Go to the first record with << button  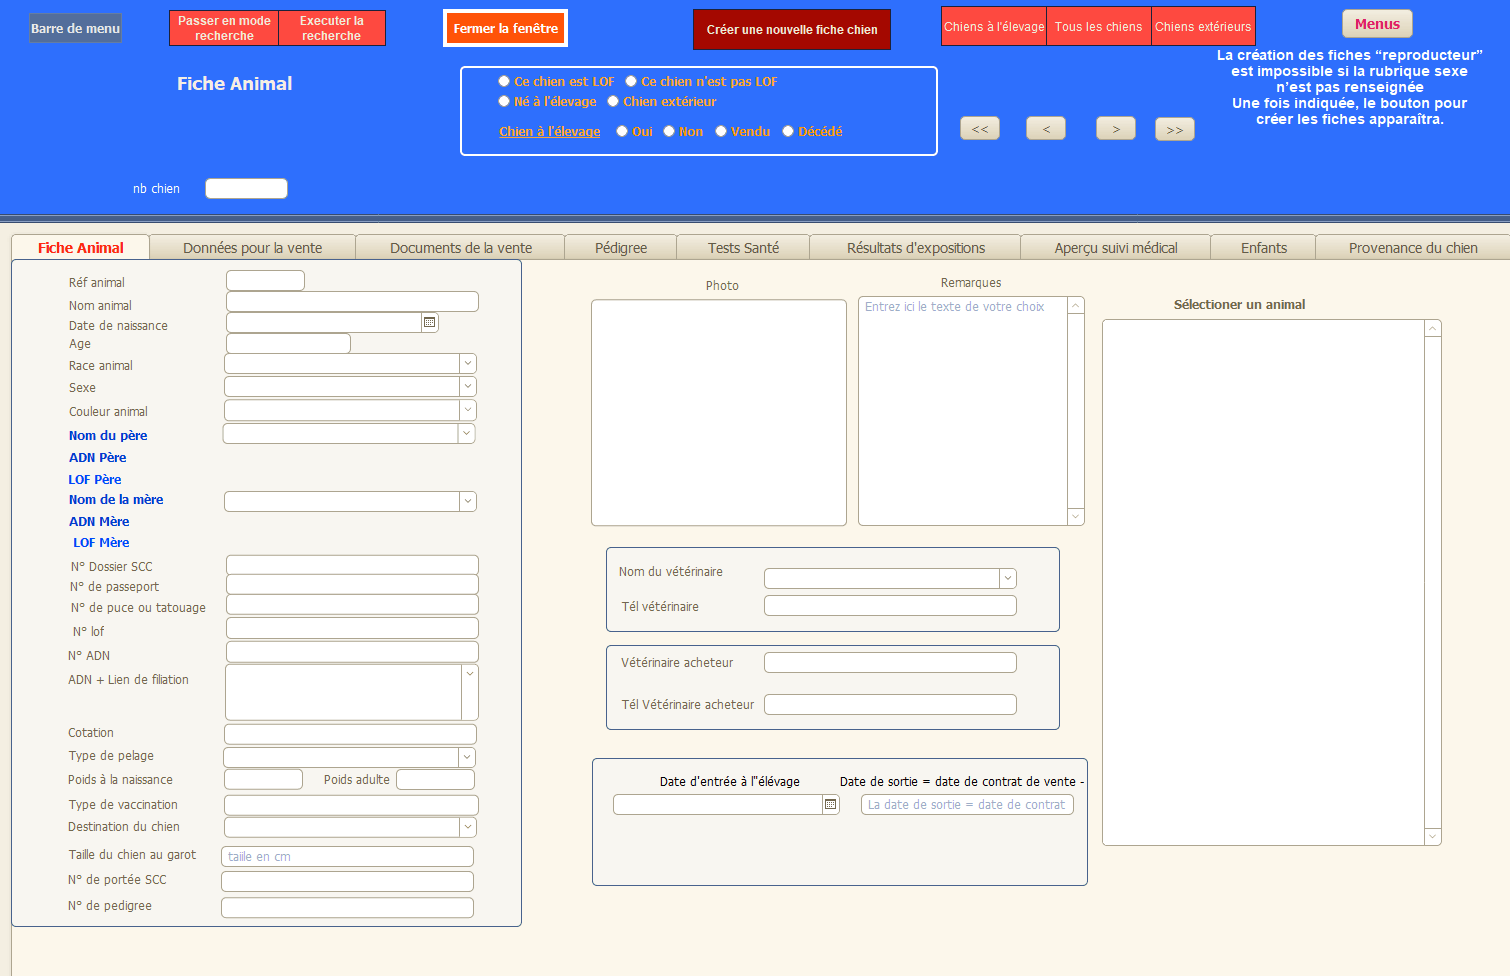pyautogui.click(x=979, y=129)
